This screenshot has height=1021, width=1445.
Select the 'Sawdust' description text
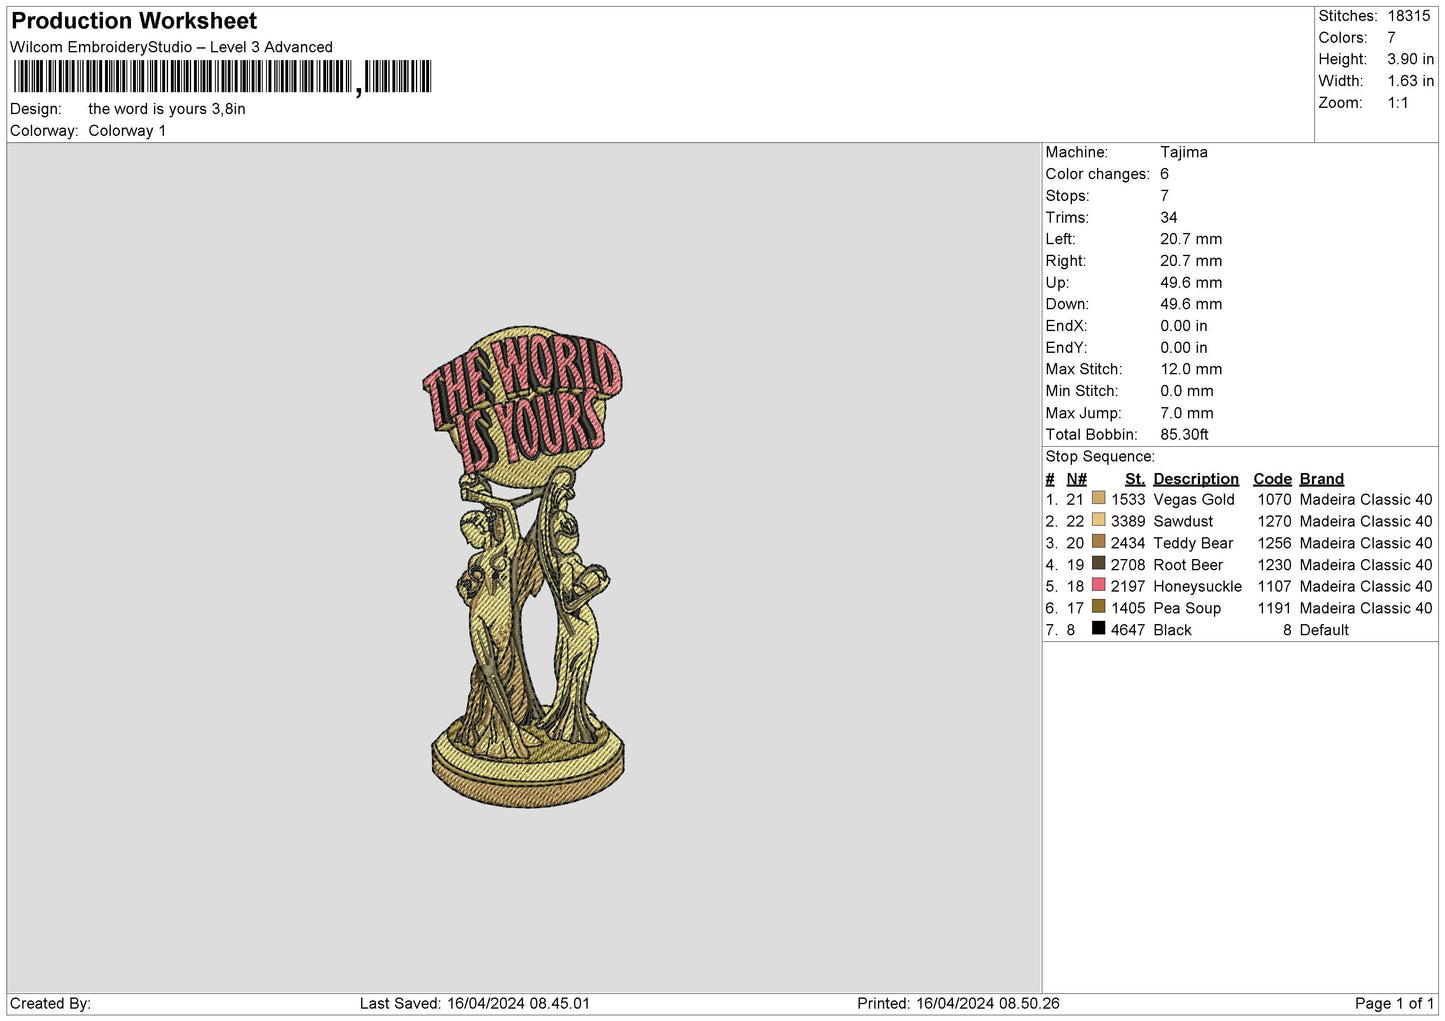coord(1183,522)
